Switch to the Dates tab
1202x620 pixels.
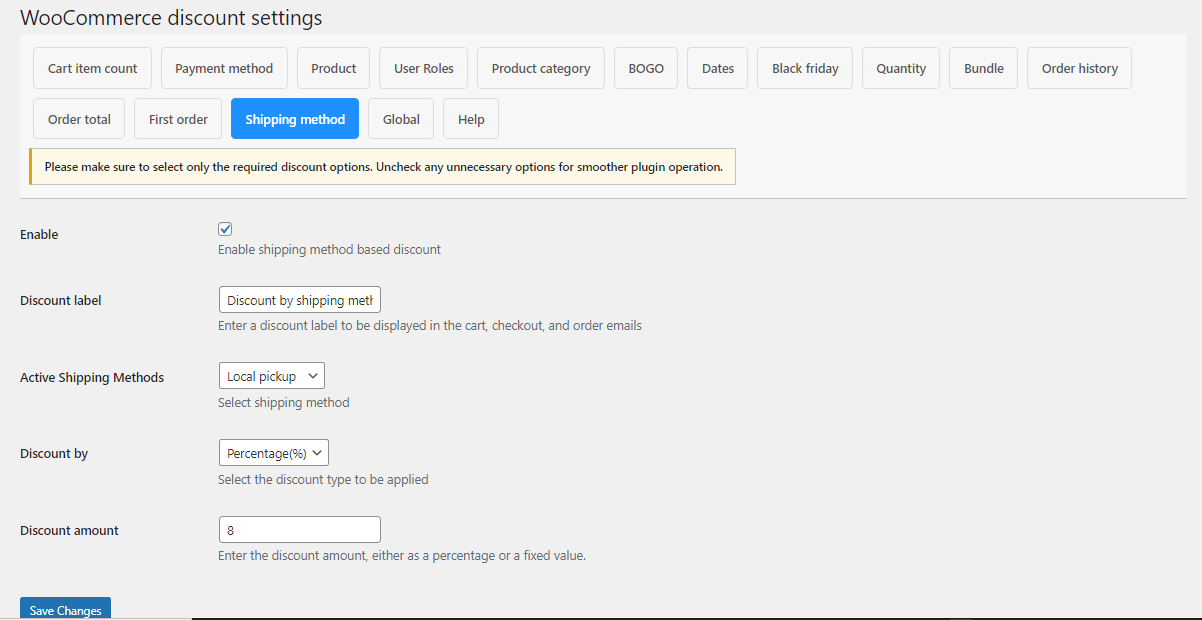click(717, 67)
